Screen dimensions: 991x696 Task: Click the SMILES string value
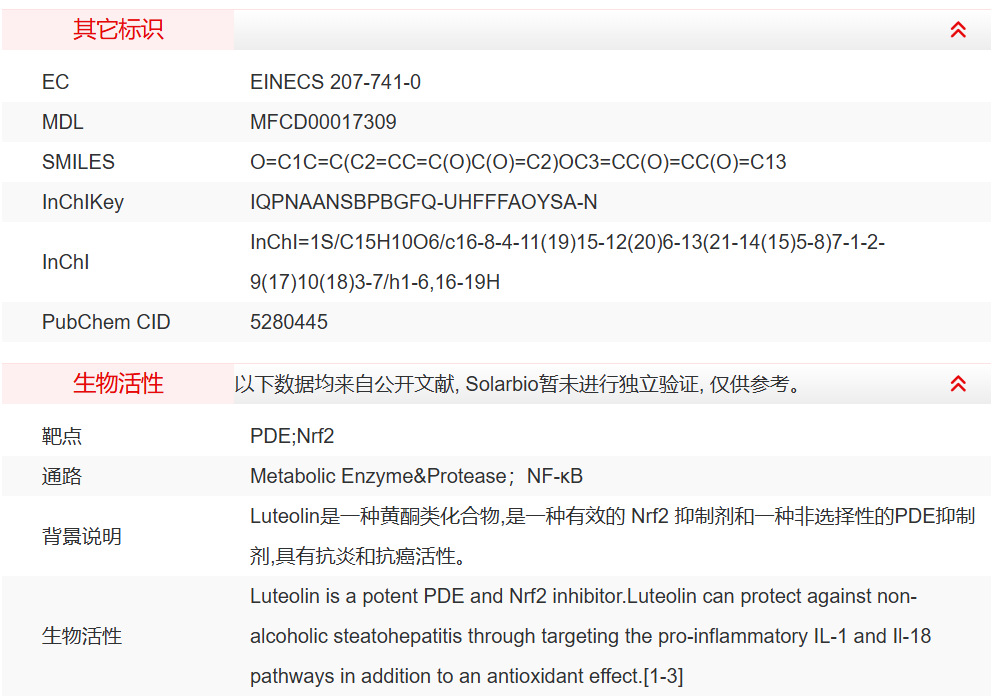coord(518,162)
